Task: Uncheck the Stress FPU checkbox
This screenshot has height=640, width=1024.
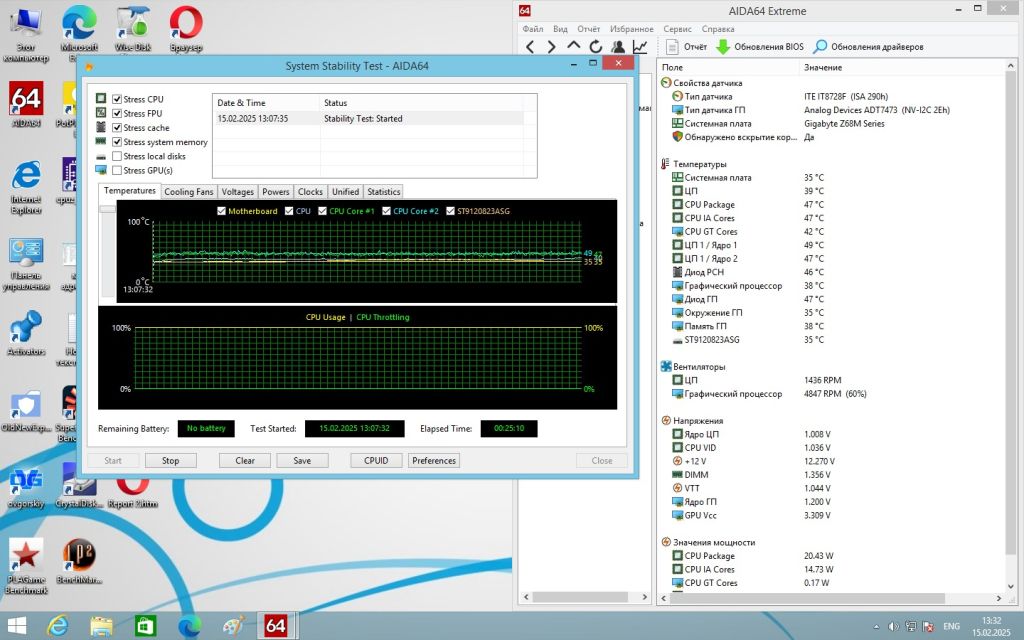Action: [x=117, y=114]
